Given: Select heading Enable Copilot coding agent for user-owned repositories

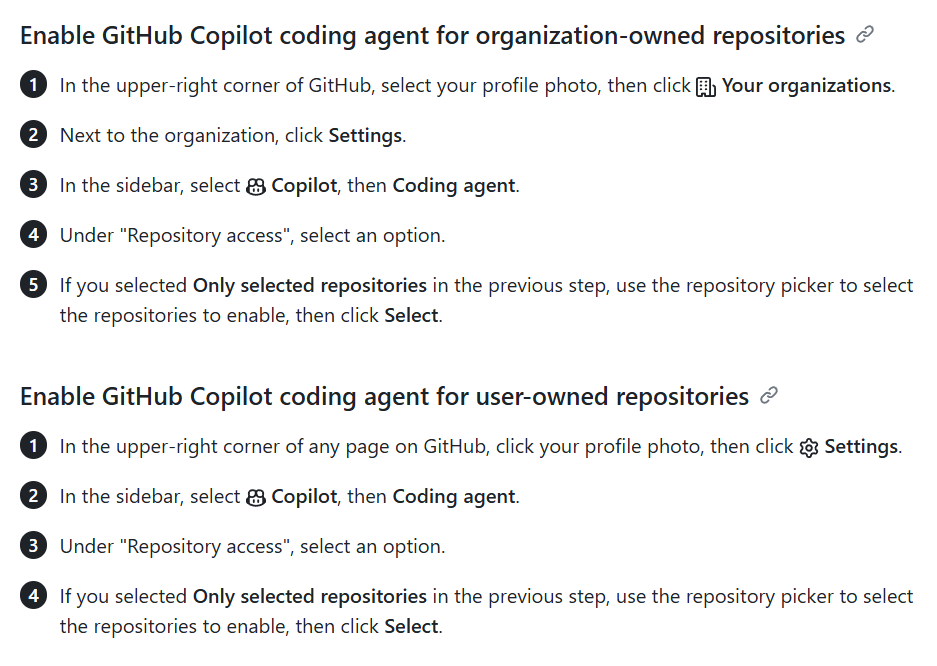Looking at the screenshot, I should tap(384, 397).
